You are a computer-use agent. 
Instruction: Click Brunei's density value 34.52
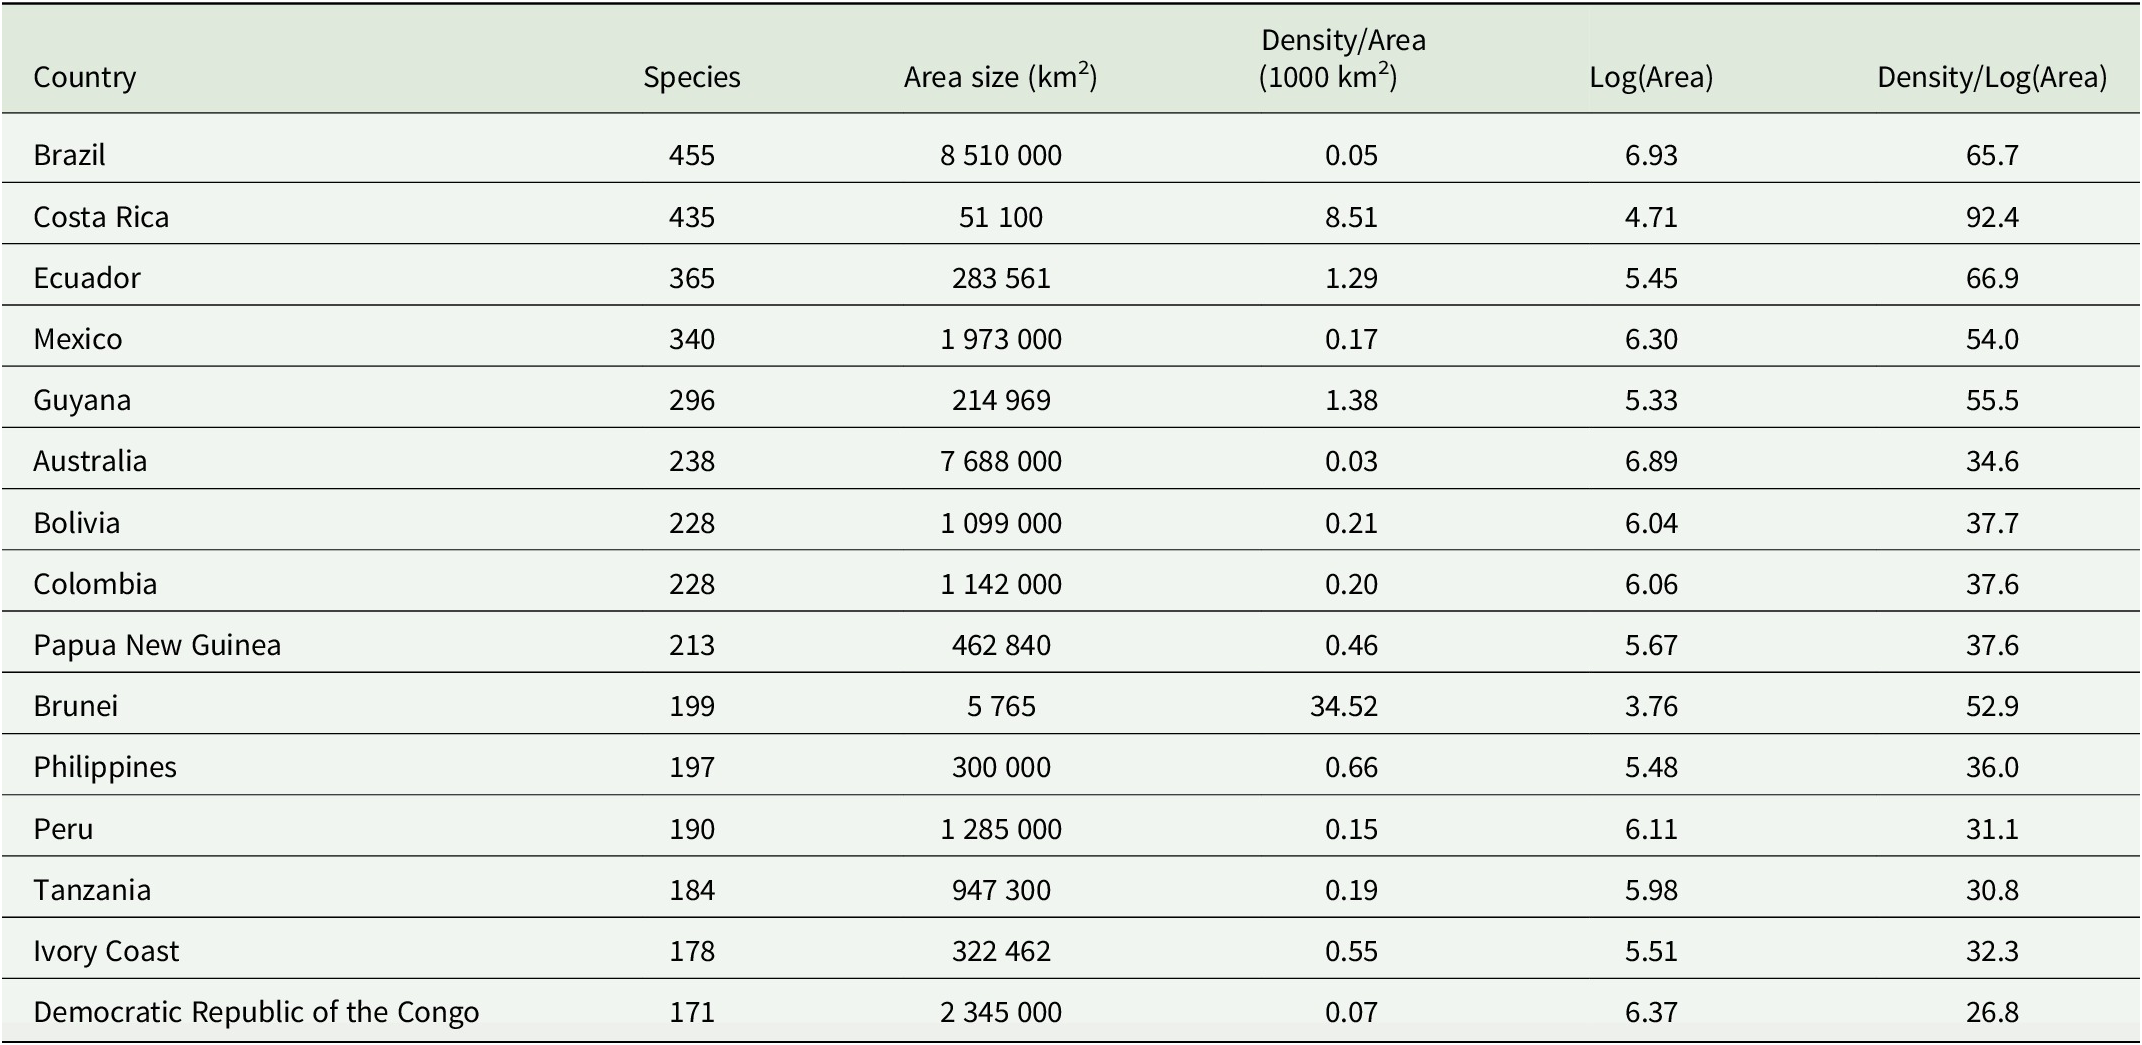click(1344, 706)
